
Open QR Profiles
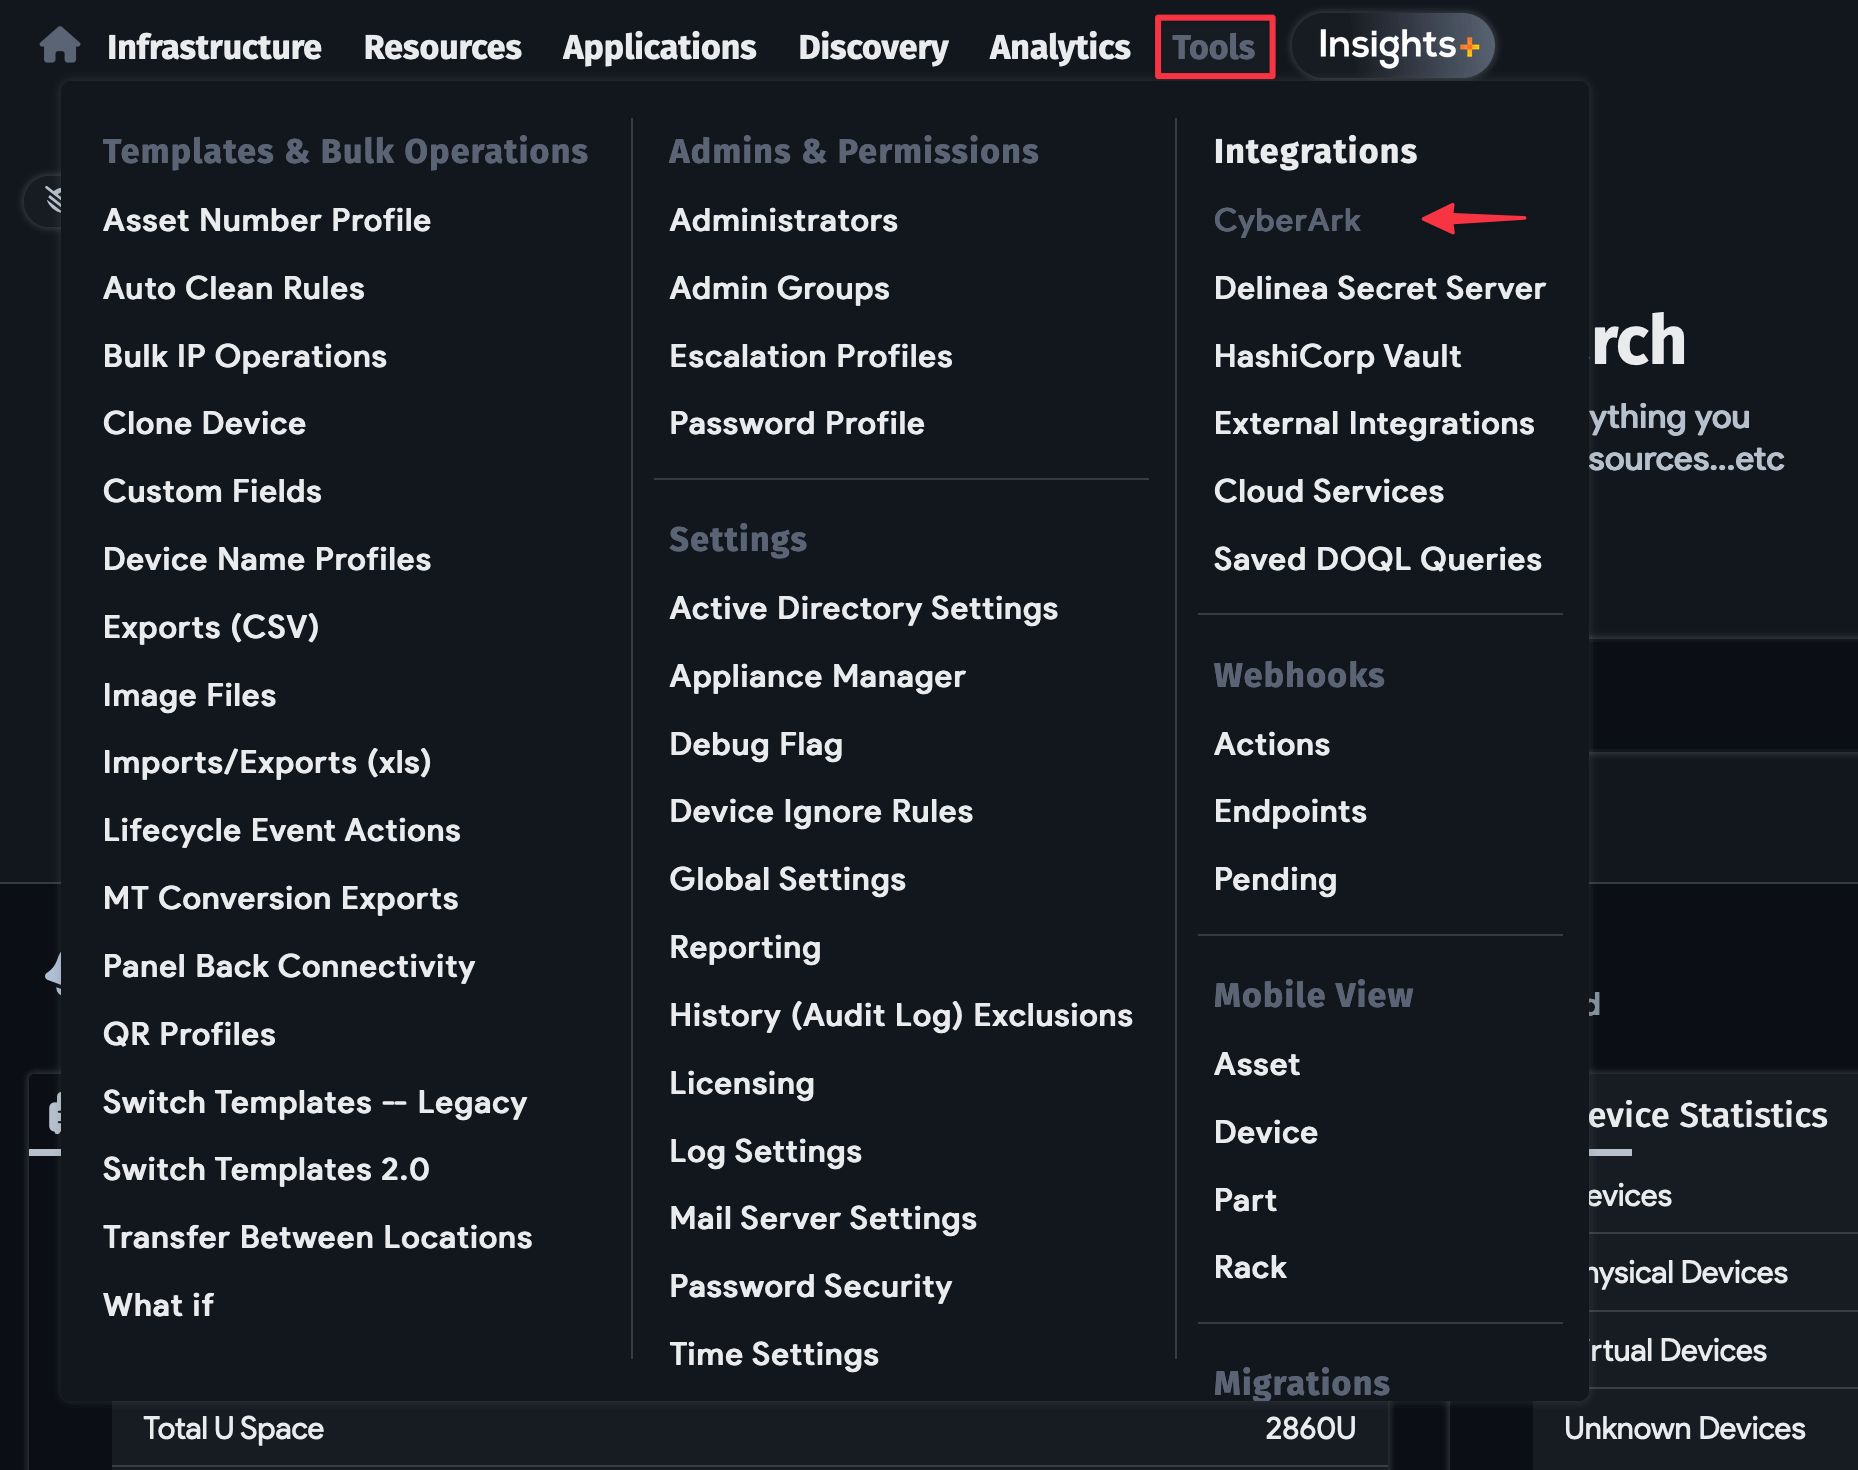(x=189, y=1034)
